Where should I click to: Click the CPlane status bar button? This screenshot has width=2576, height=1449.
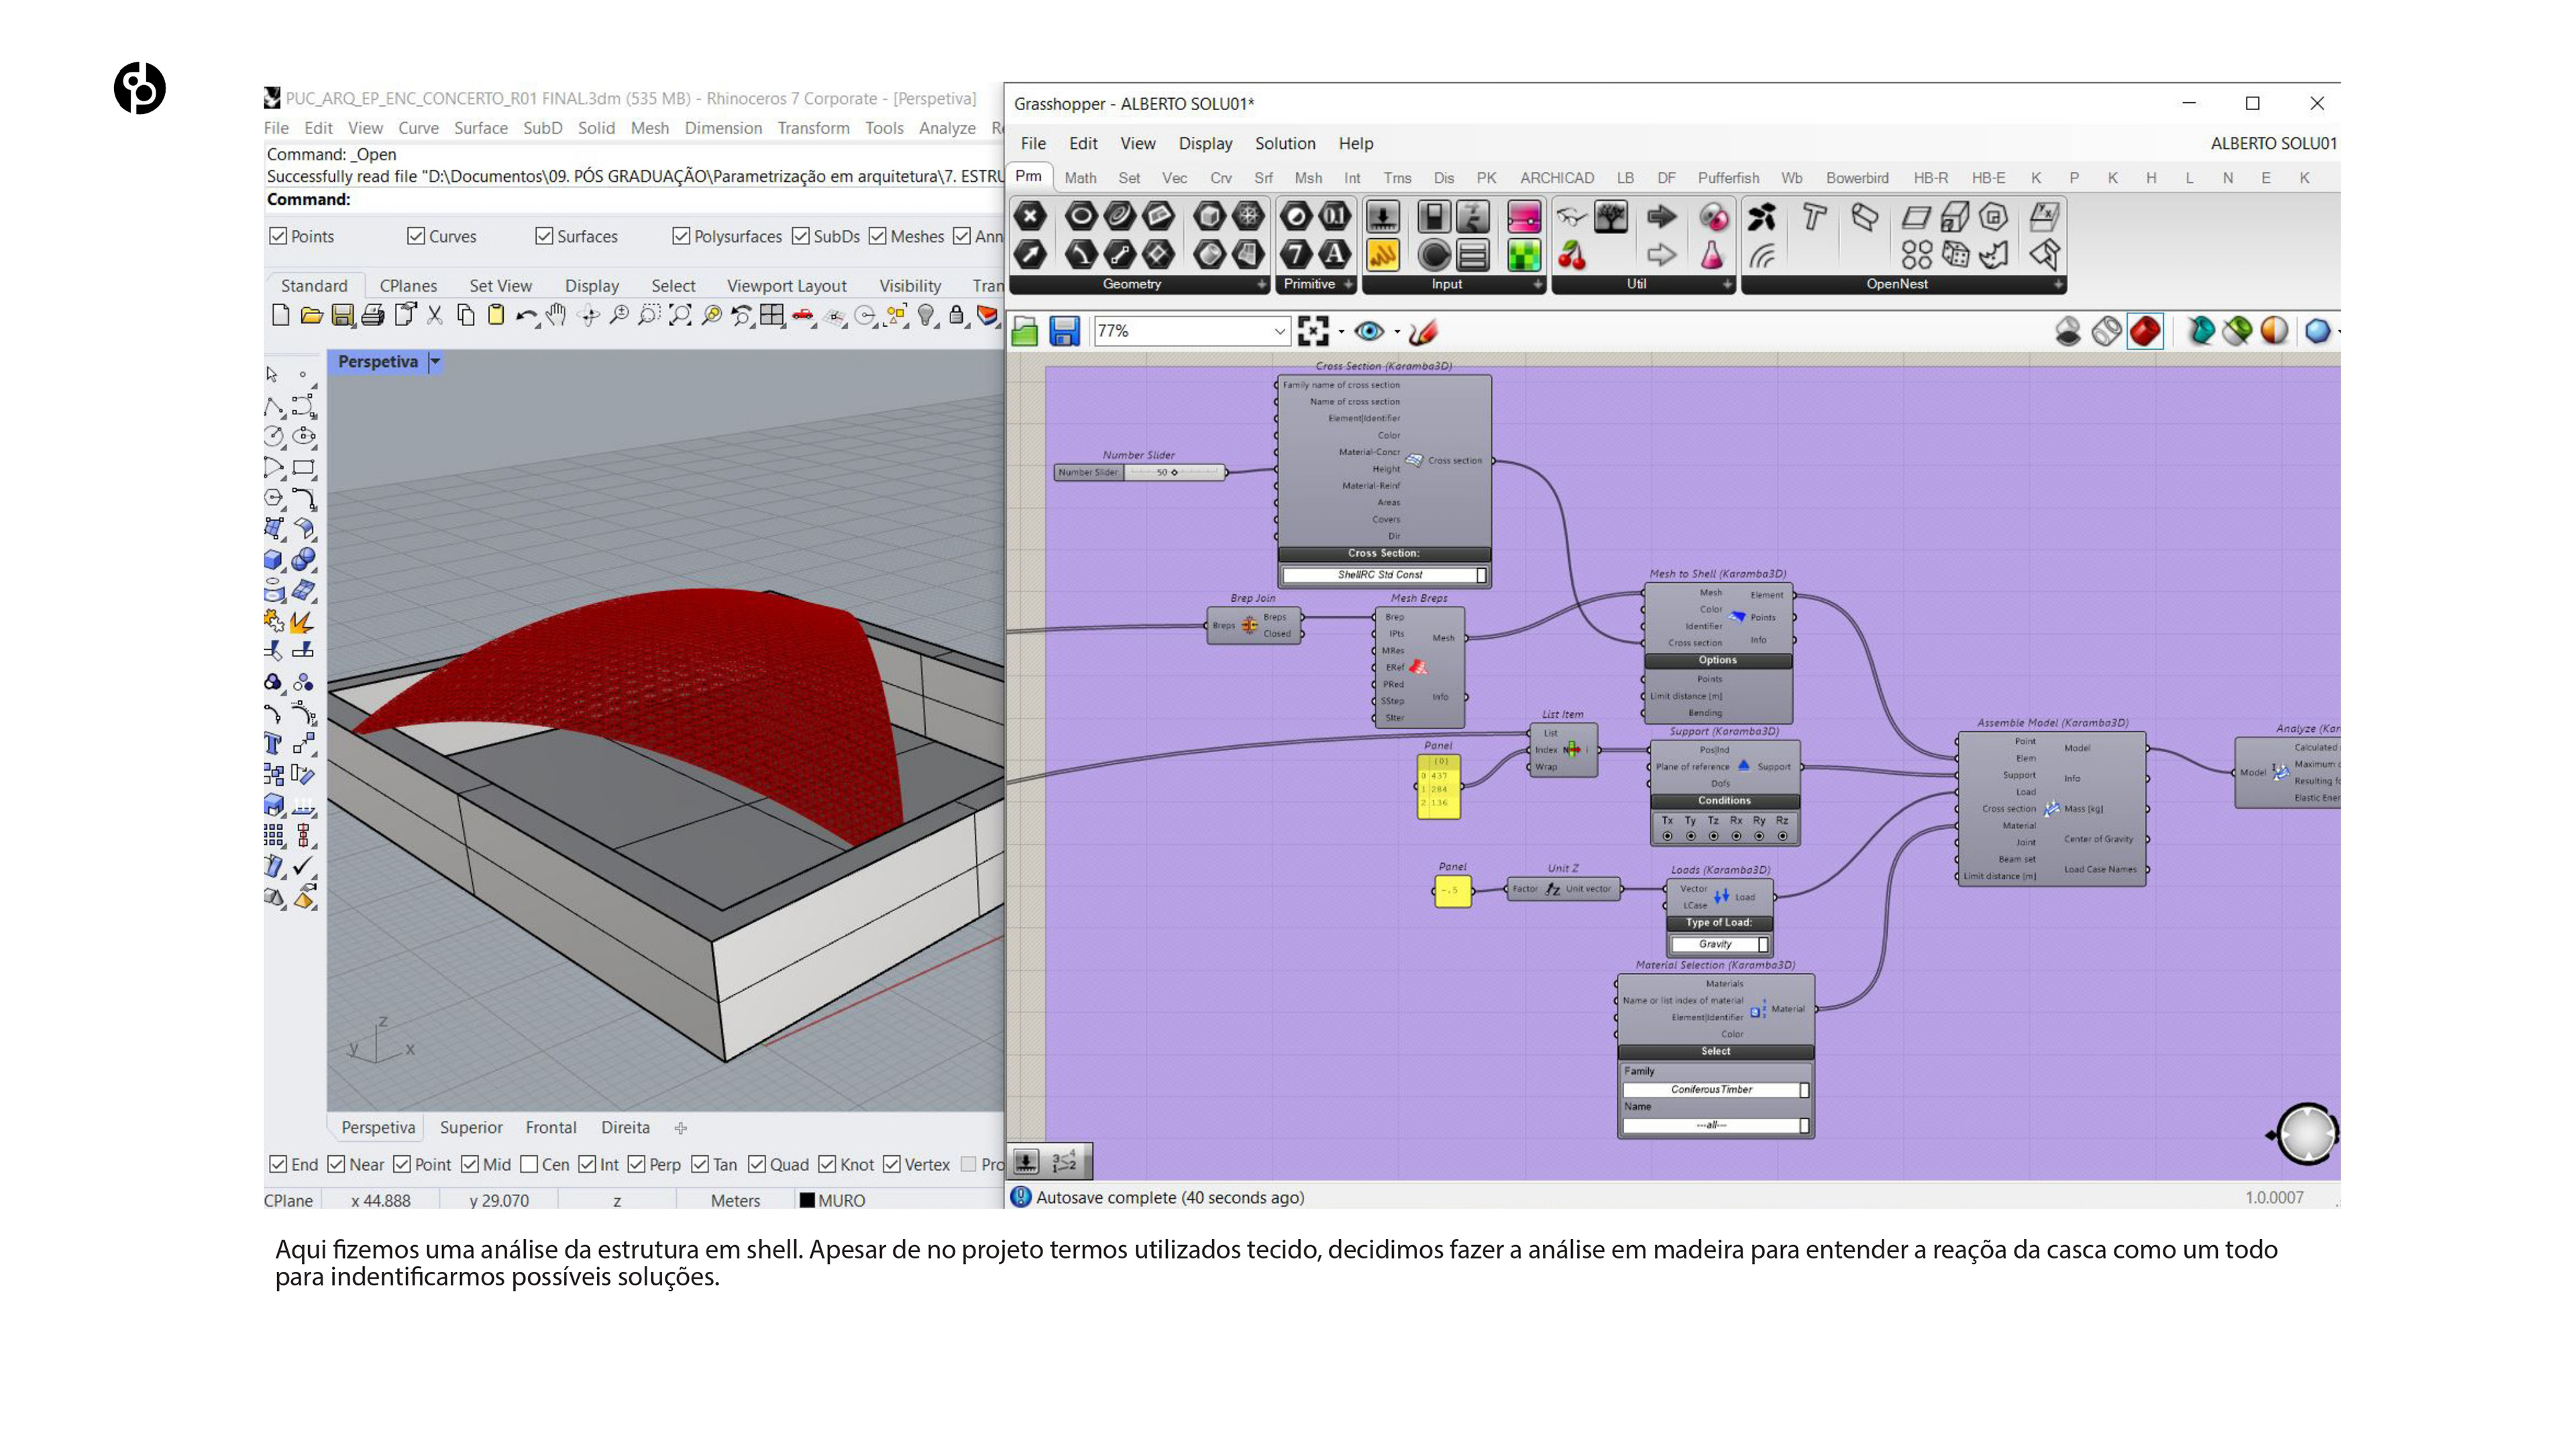coord(288,1200)
